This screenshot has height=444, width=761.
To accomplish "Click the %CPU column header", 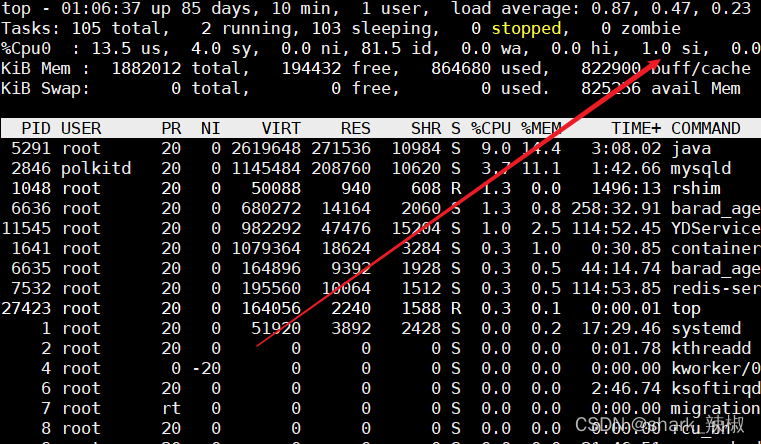I will [x=491, y=129].
